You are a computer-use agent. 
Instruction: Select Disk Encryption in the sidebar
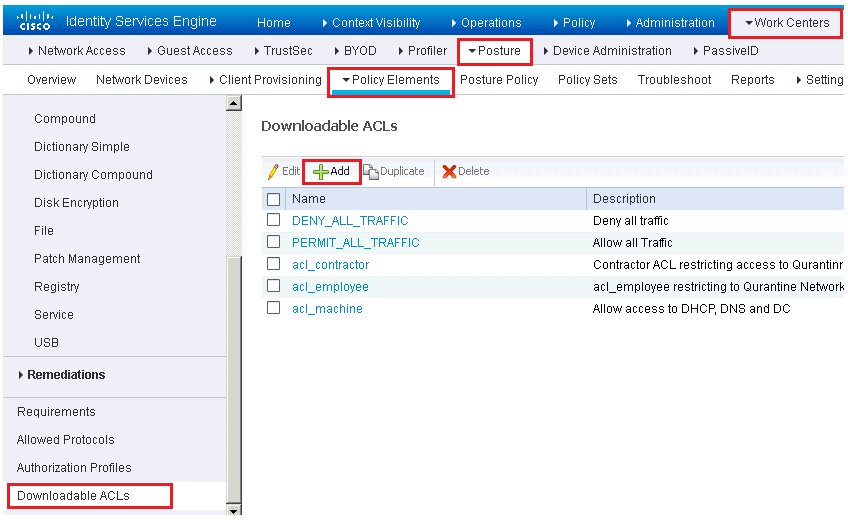(76, 203)
